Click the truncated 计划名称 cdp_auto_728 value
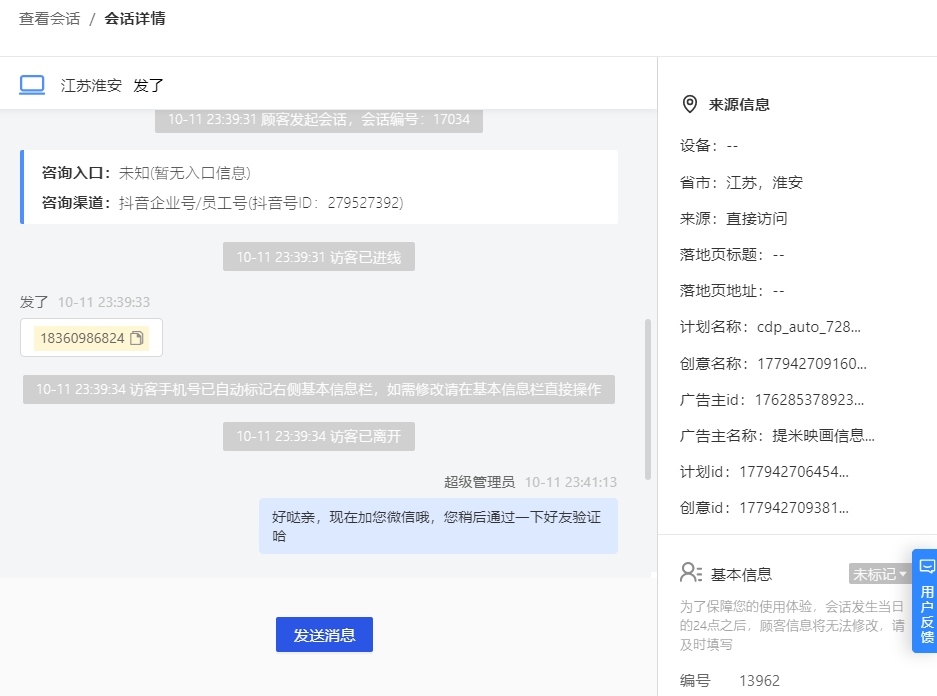Screen dimensions: 937x696 pos(809,327)
